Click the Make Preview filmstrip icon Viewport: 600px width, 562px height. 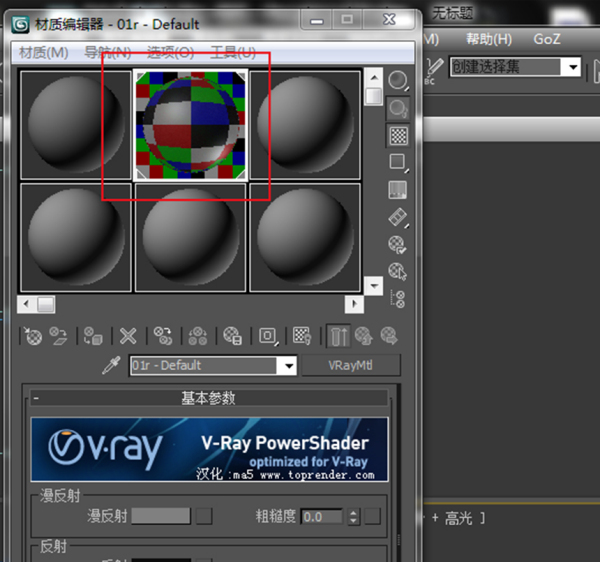tap(398, 217)
